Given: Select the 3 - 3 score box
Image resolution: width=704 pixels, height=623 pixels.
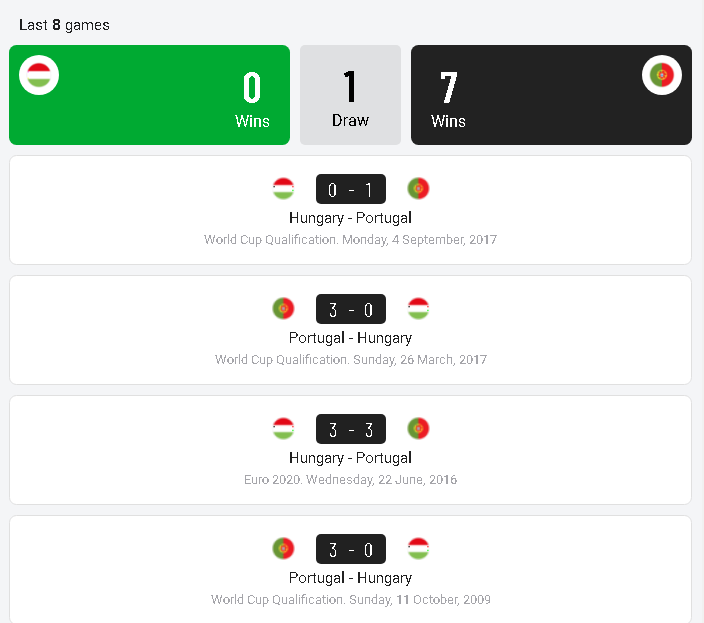Looking at the screenshot, I should click(350, 429).
